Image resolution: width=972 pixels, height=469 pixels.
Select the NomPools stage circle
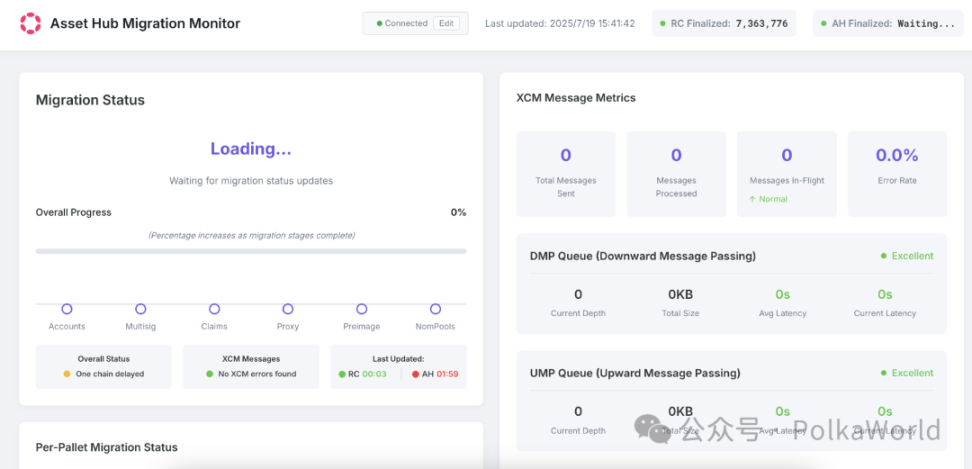(435, 309)
